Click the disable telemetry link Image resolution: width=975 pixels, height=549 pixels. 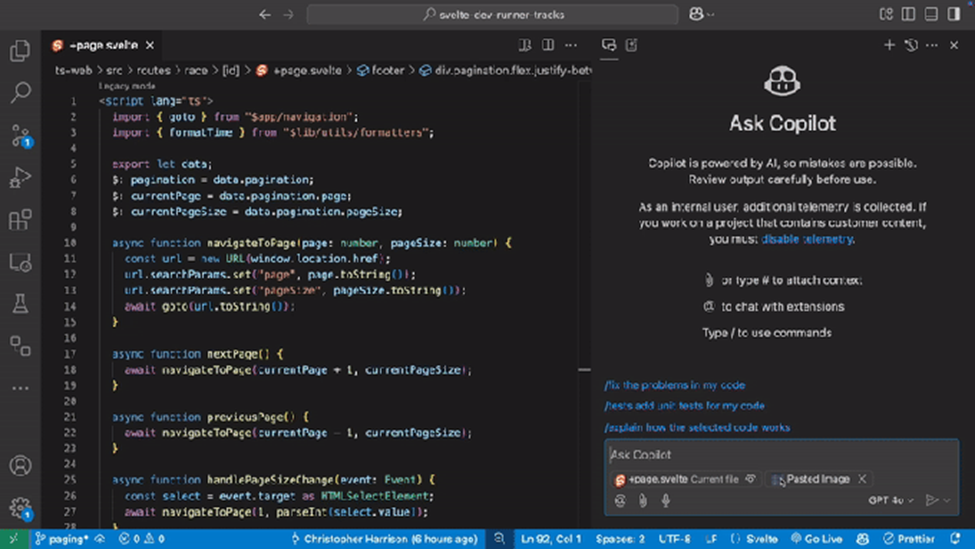(807, 239)
